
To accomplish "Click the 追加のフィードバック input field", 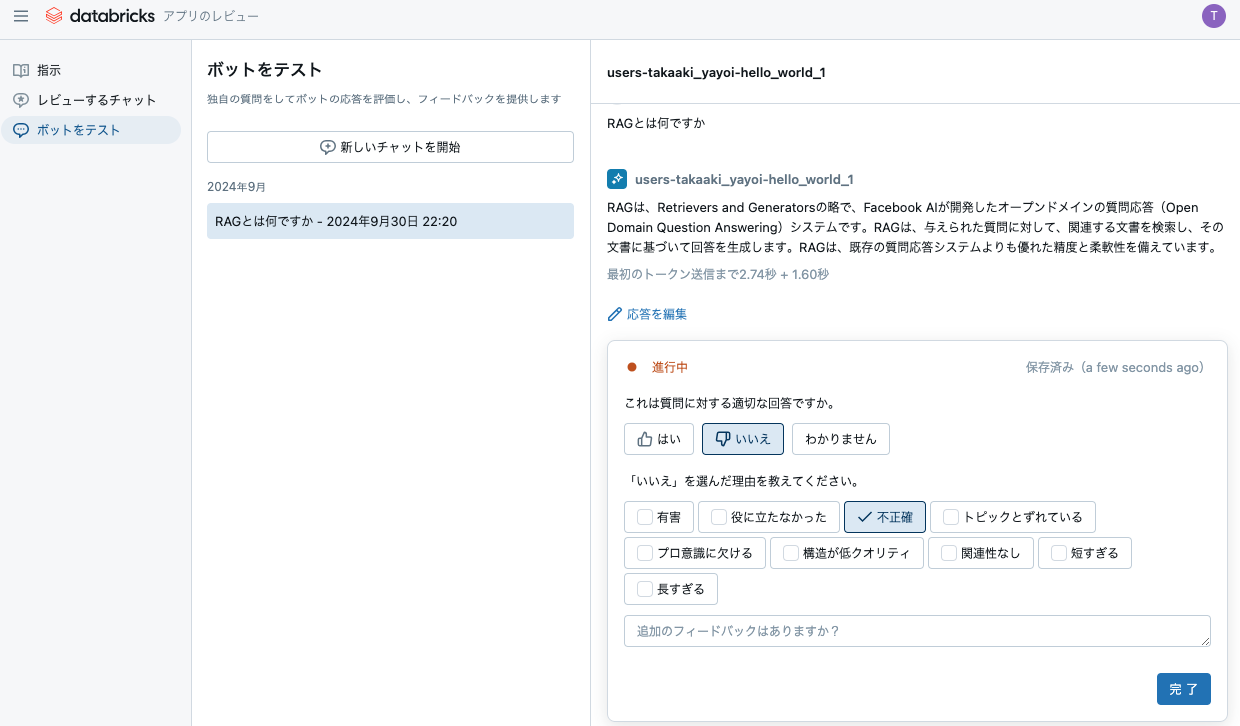I will (917, 630).
